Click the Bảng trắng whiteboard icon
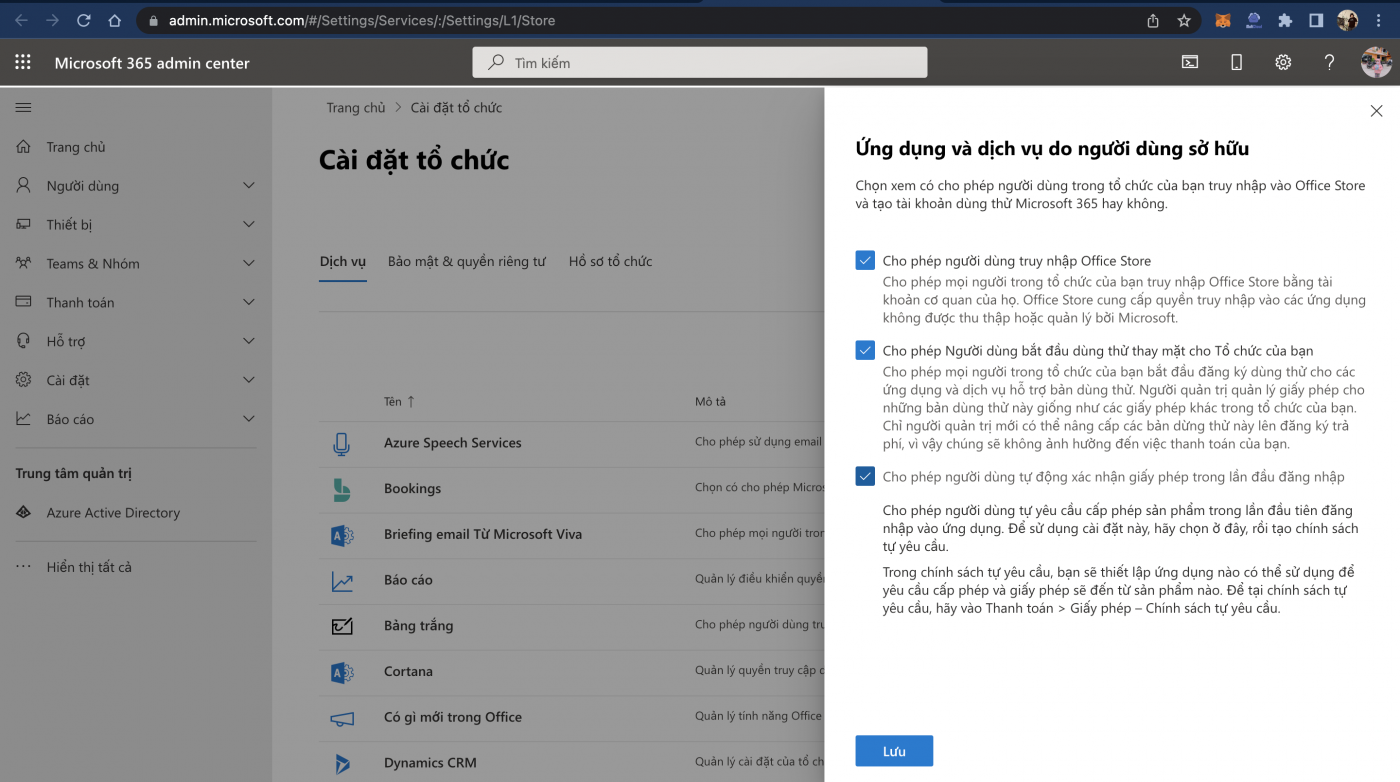1400x782 pixels. 342,626
